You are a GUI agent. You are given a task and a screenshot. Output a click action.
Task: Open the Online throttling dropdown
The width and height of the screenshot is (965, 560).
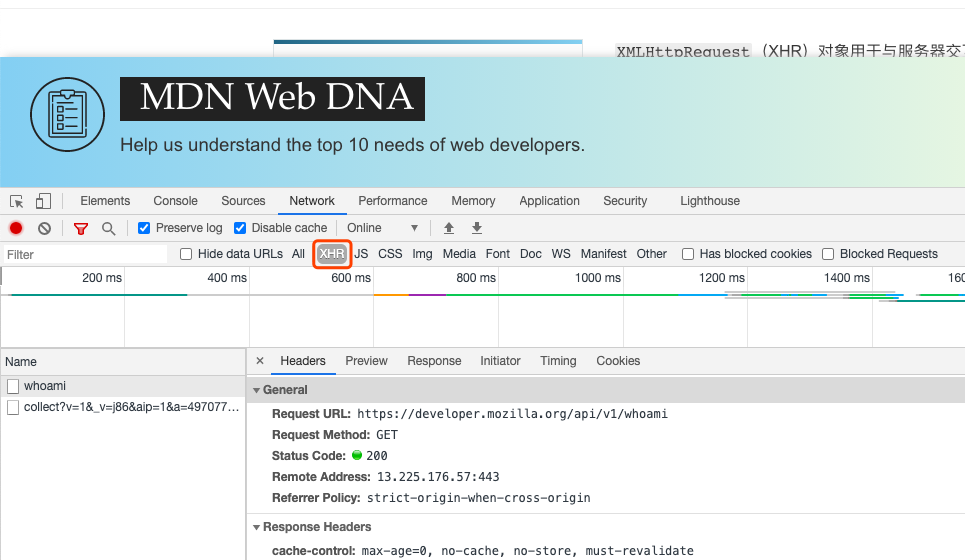point(383,228)
